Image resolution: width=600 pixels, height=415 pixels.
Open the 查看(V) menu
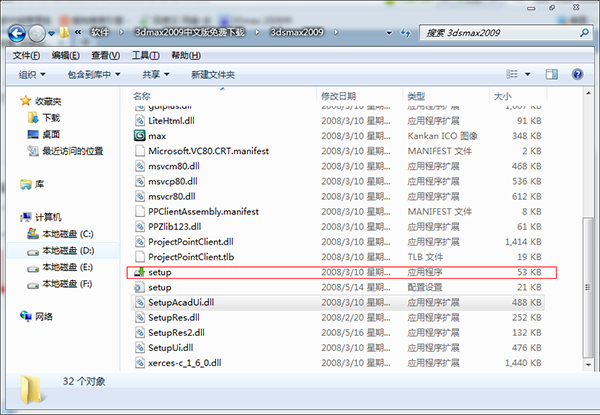pyautogui.click(x=106, y=56)
